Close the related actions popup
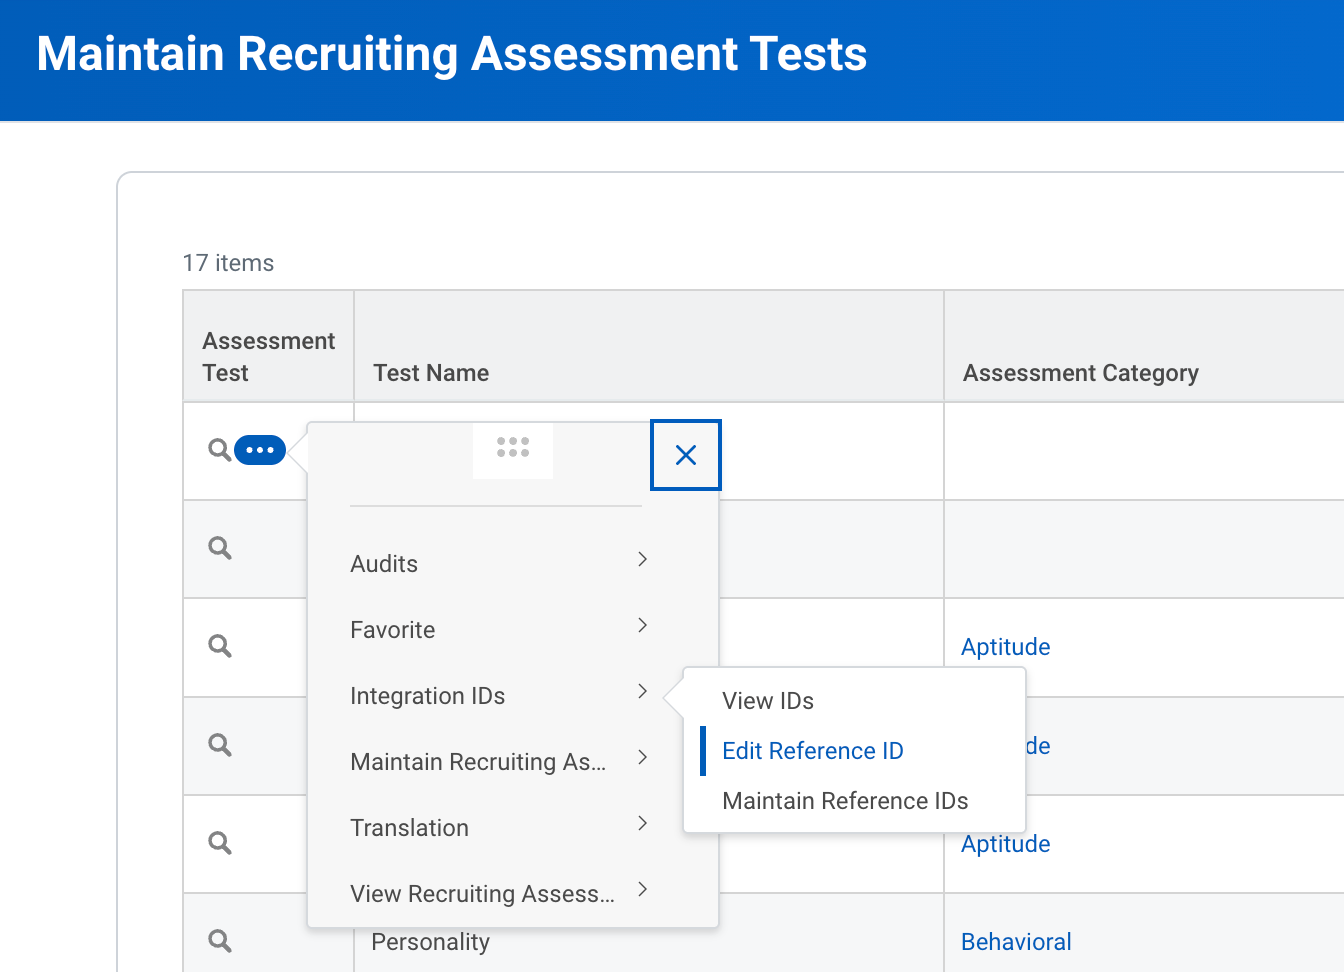This screenshot has height=972, width=1344. [x=686, y=455]
